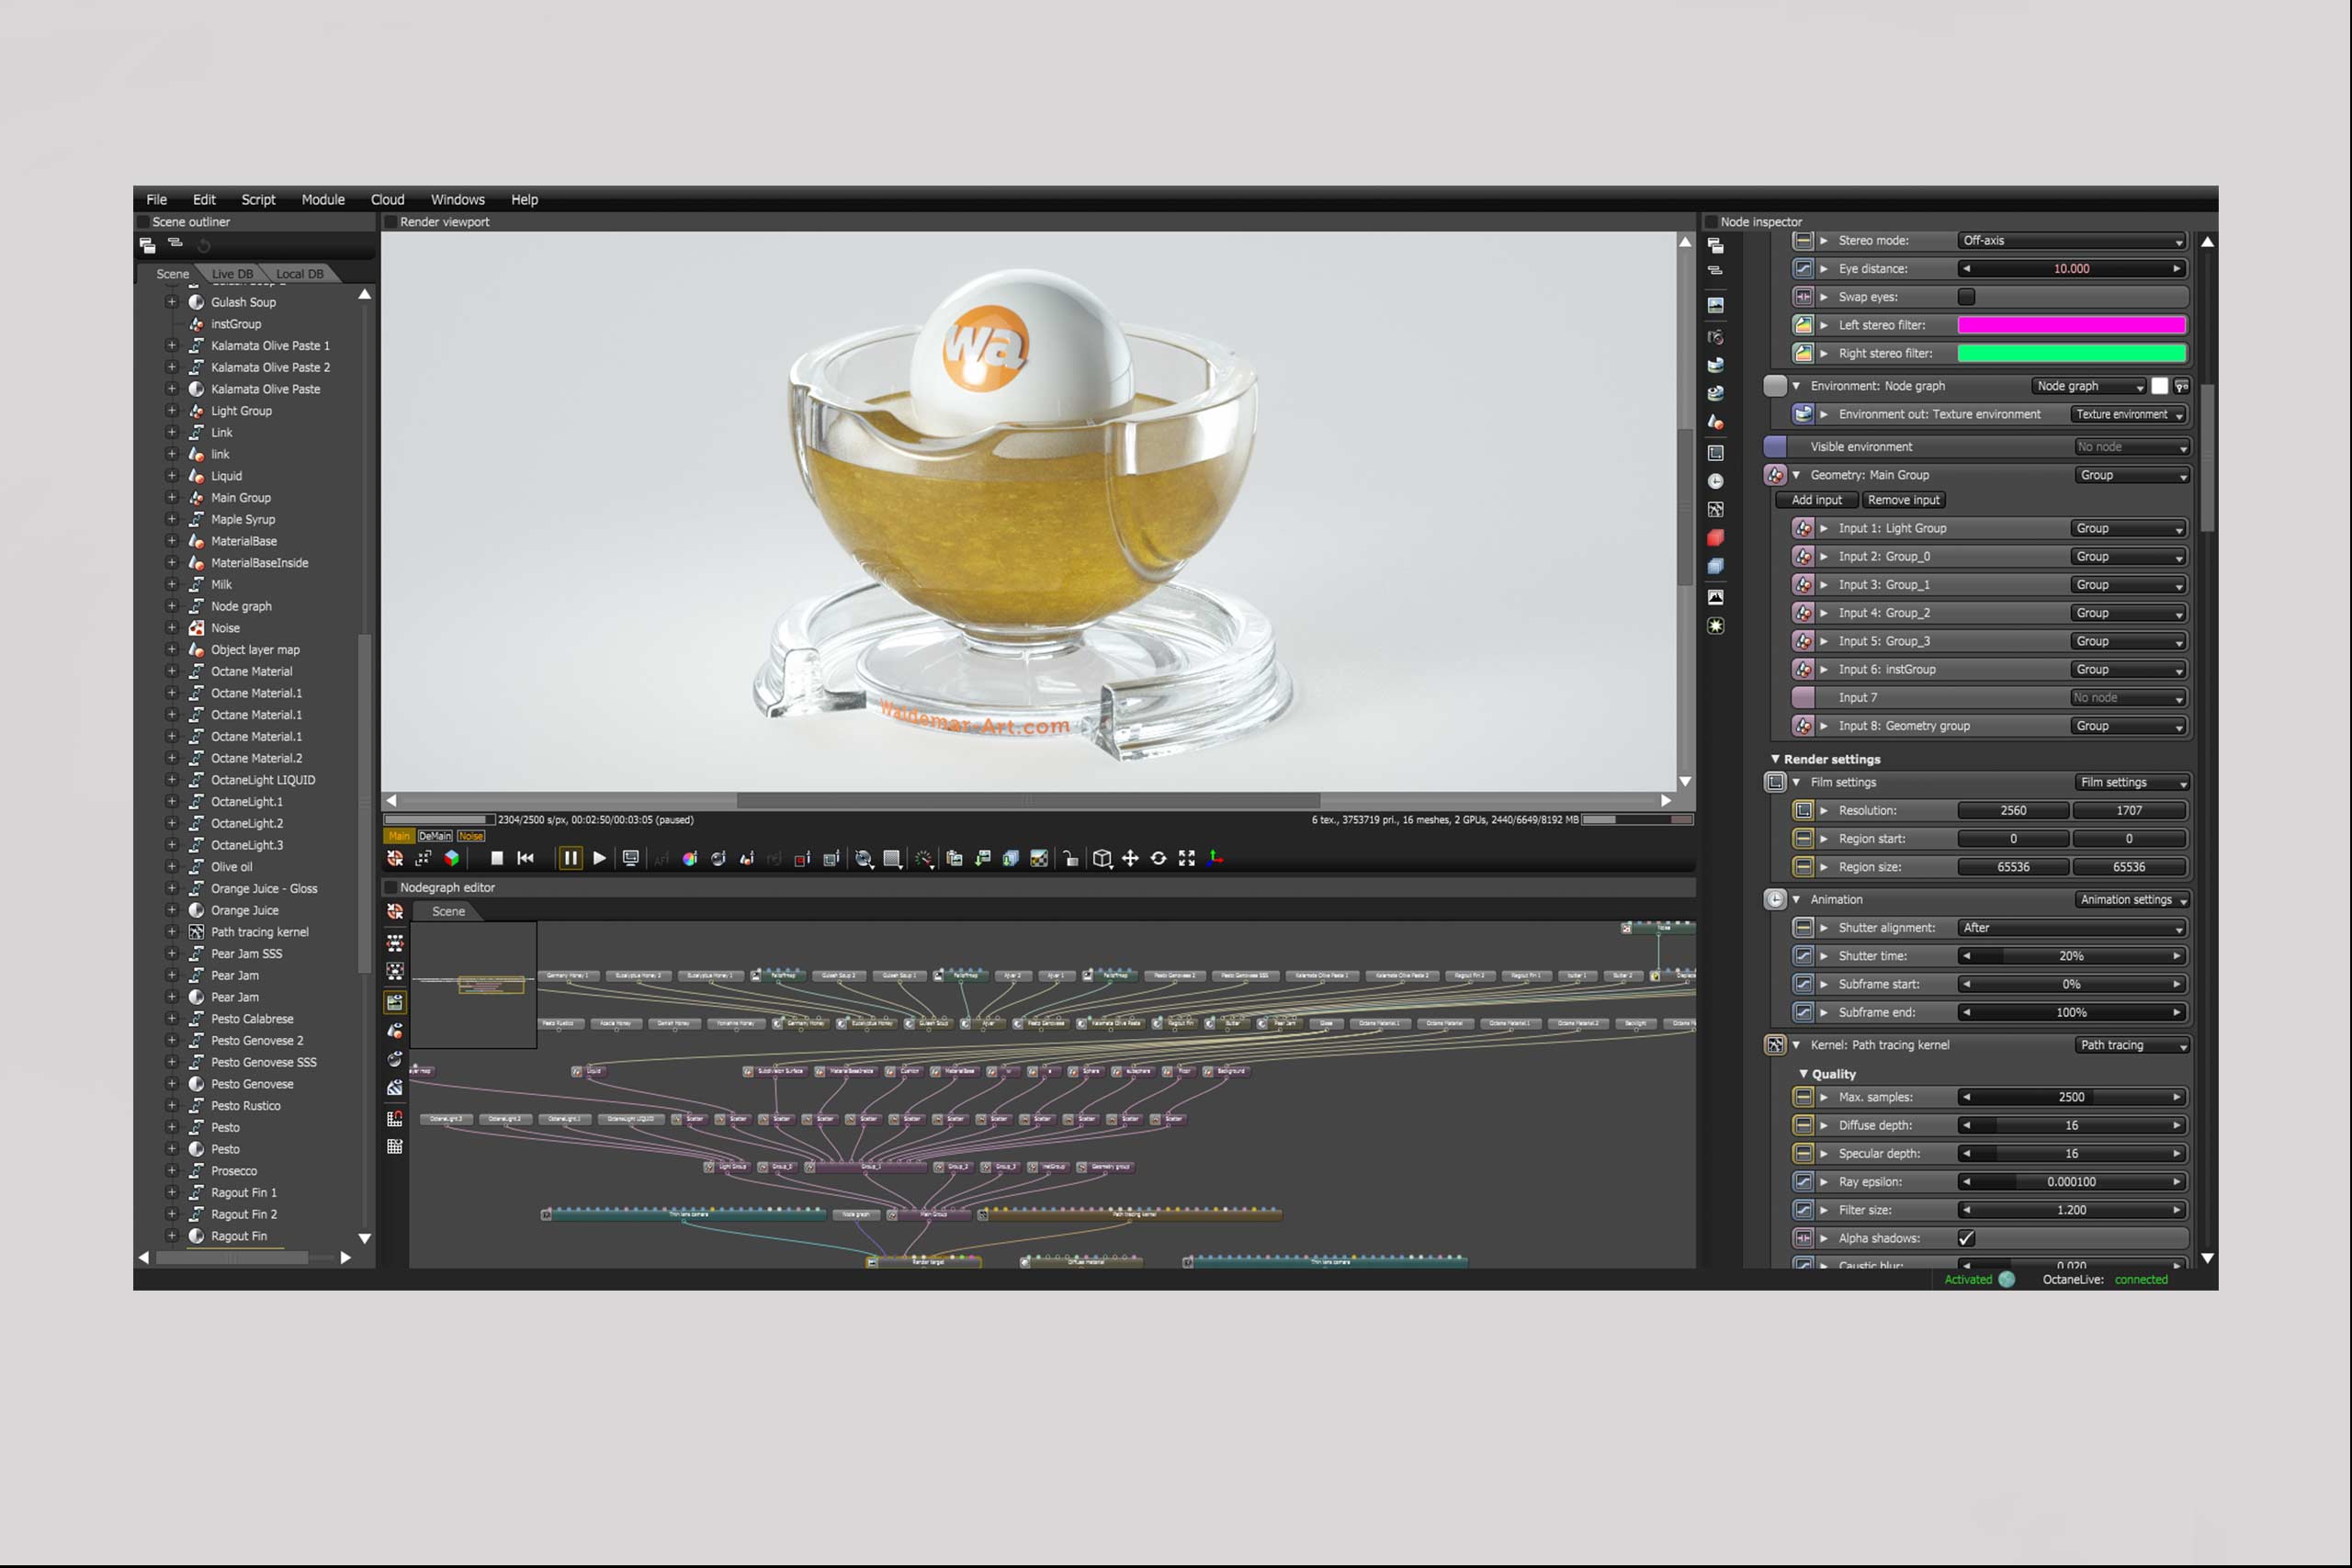Stop the render with the square button
2352x1568 pixels.
click(497, 858)
